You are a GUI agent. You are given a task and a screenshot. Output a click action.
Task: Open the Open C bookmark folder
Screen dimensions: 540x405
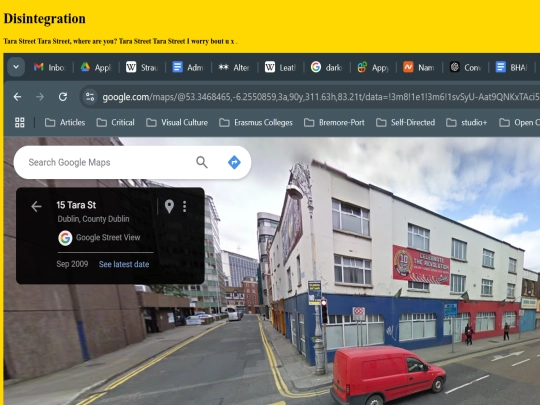pyautogui.click(x=519, y=122)
